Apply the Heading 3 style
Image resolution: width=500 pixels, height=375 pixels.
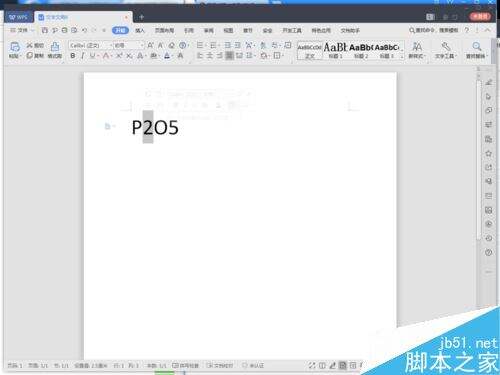(386, 50)
